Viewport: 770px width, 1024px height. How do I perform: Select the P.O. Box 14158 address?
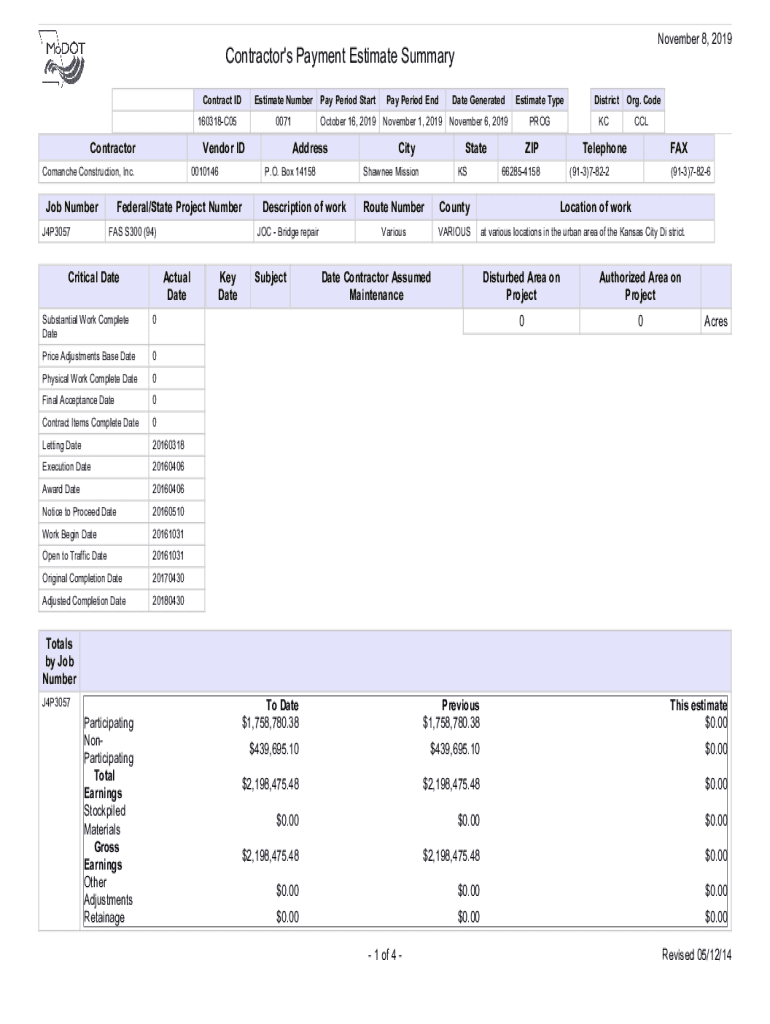click(x=290, y=172)
